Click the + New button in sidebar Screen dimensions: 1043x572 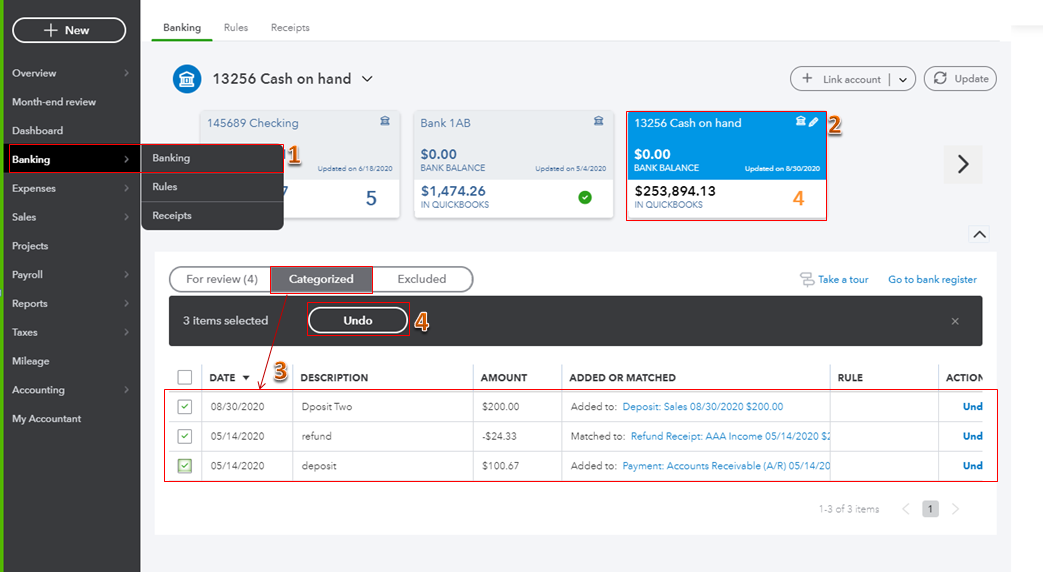point(69,30)
